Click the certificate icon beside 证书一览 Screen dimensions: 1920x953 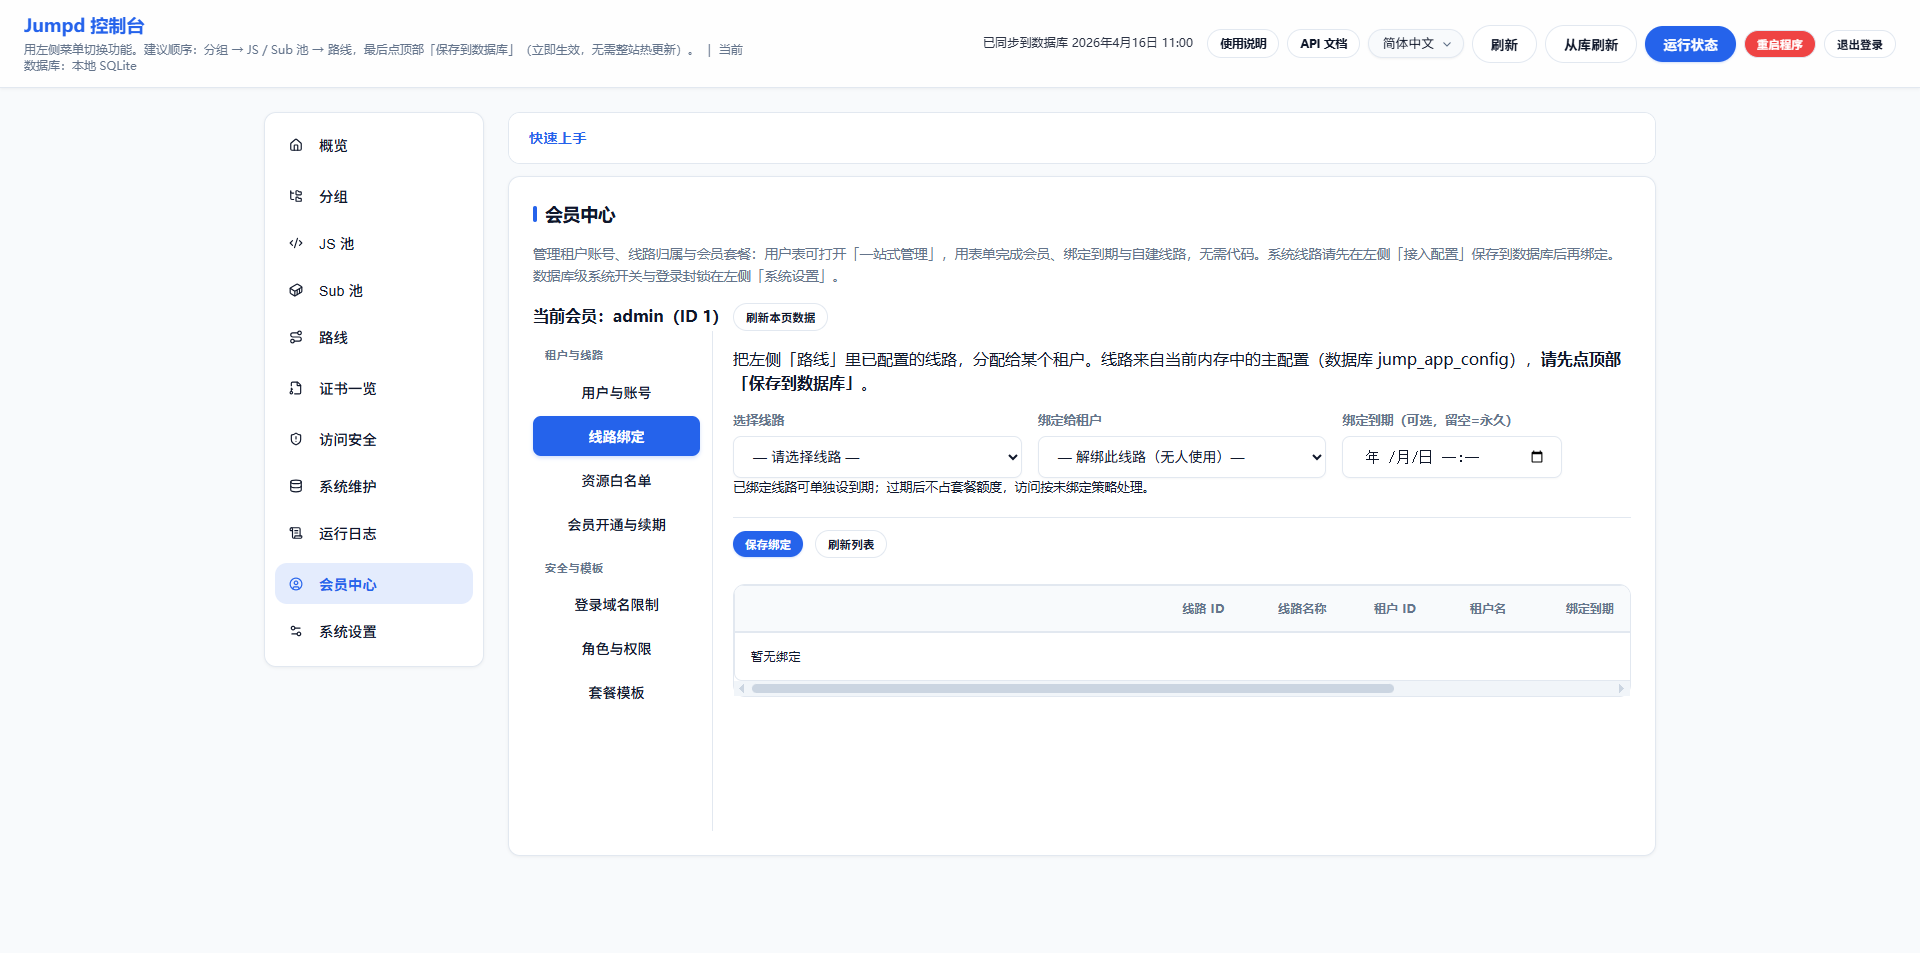[296, 388]
